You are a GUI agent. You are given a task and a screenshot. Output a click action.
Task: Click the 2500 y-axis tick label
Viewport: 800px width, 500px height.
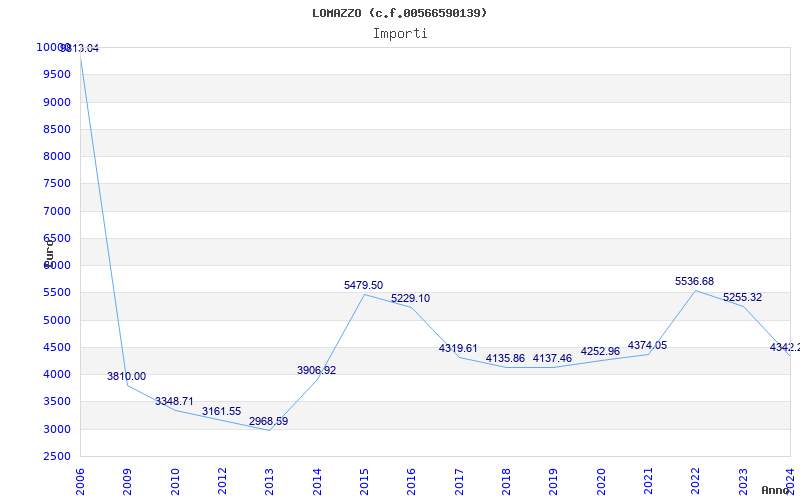(x=56, y=457)
